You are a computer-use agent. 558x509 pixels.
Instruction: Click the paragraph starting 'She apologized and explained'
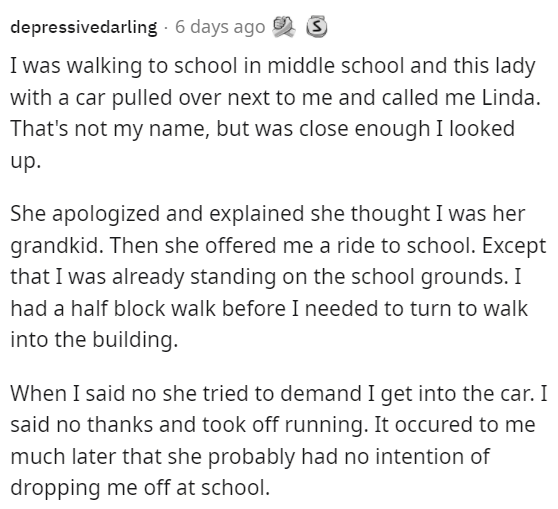[278, 276]
